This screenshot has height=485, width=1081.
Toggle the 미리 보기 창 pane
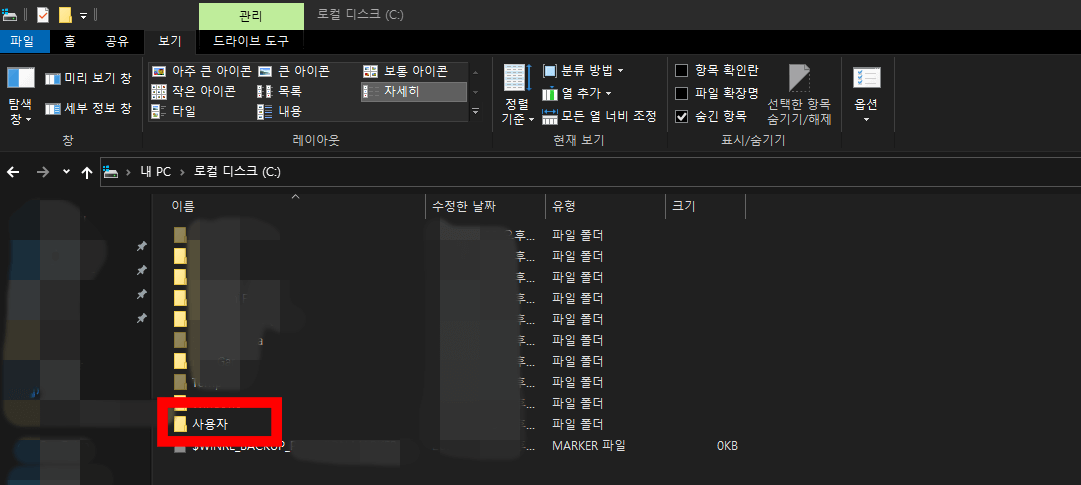coord(88,79)
